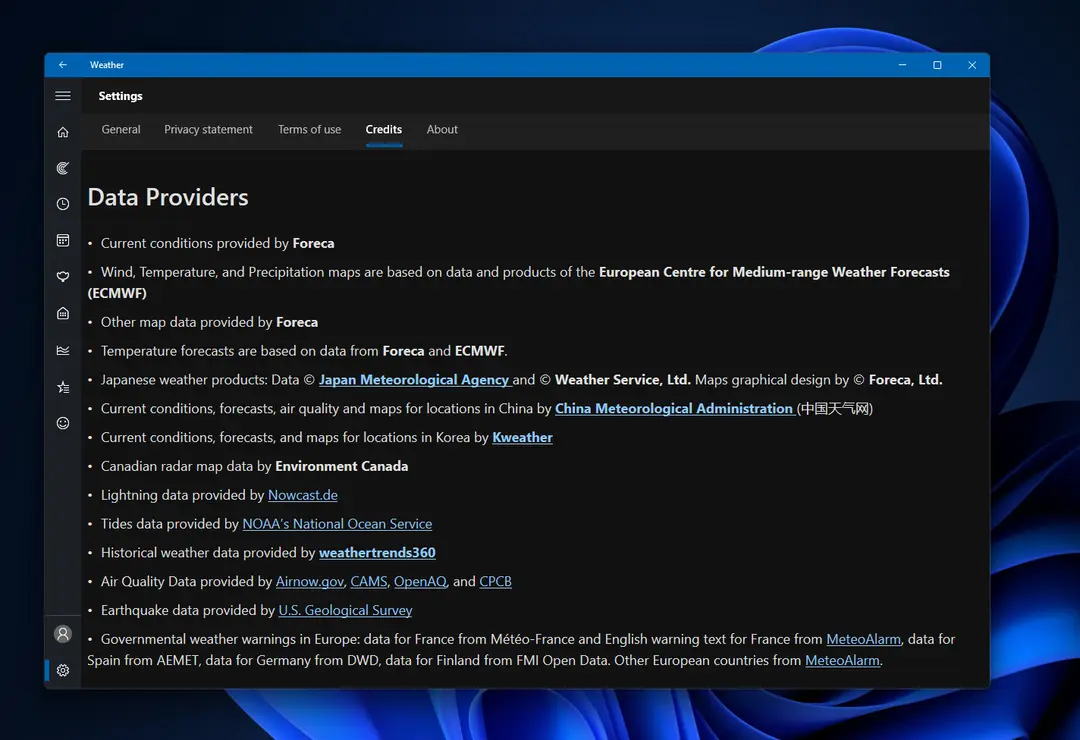Click the CAMS air quality link
Image resolution: width=1080 pixels, height=740 pixels.
(x=368, y=582)
